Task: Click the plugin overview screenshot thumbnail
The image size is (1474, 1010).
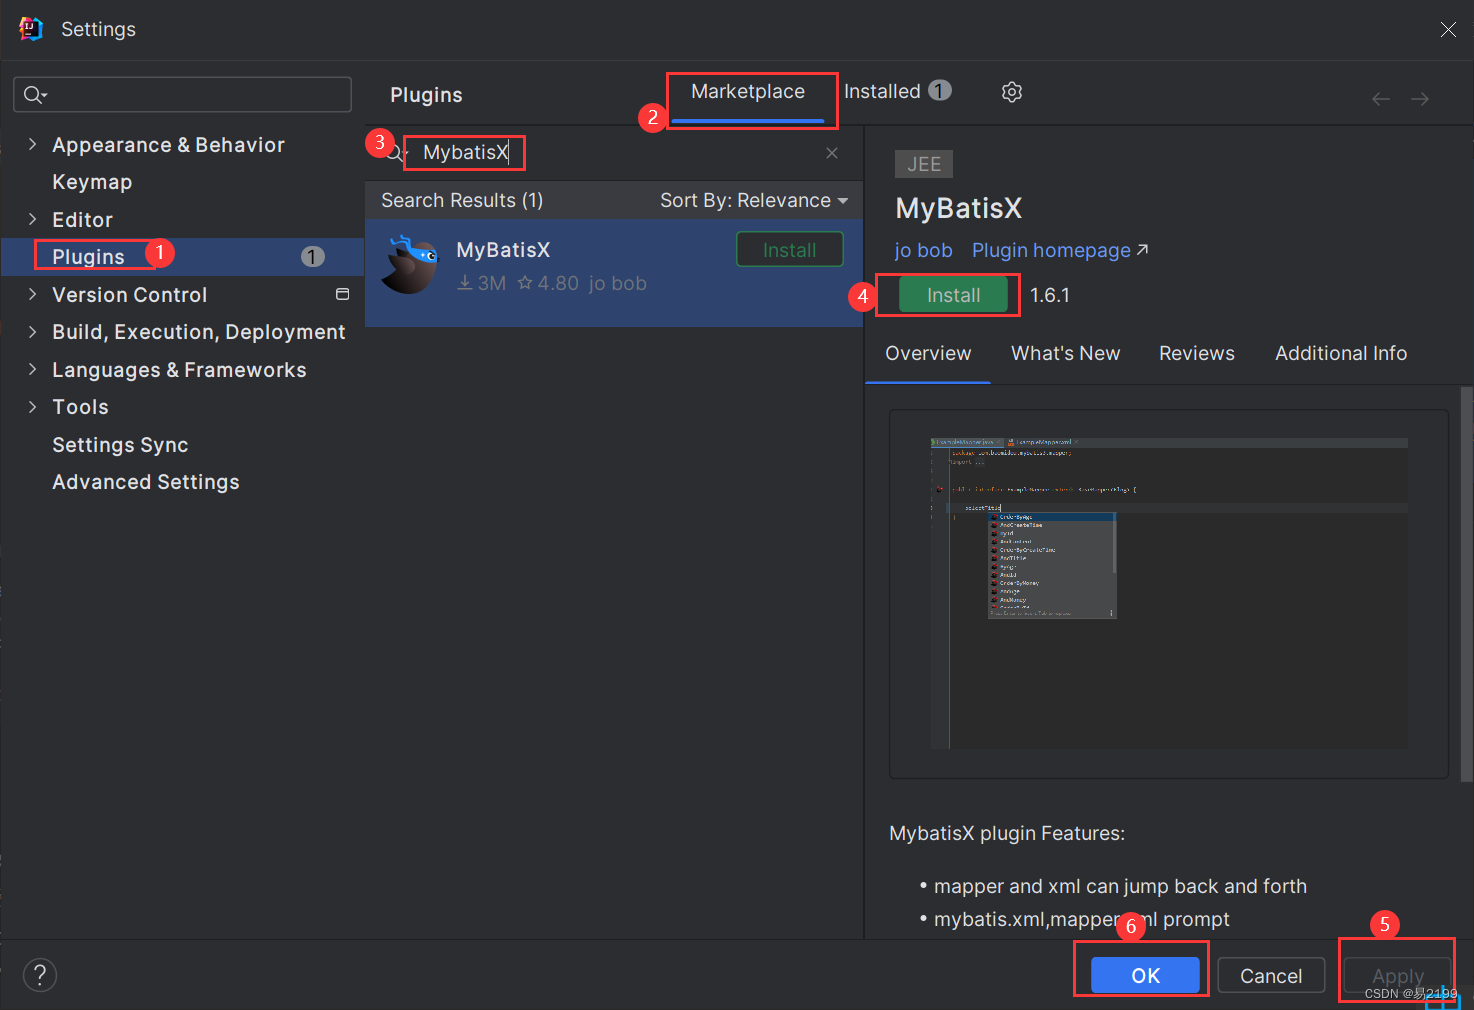Action: coord(1168,593)
